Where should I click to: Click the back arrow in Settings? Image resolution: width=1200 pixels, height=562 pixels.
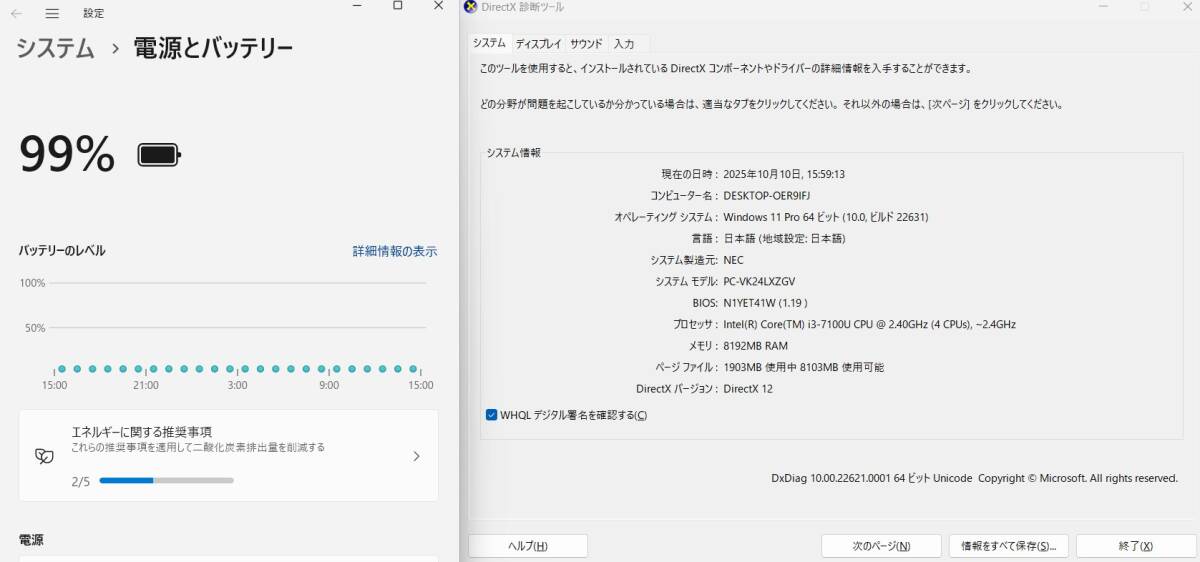point(17,13)
